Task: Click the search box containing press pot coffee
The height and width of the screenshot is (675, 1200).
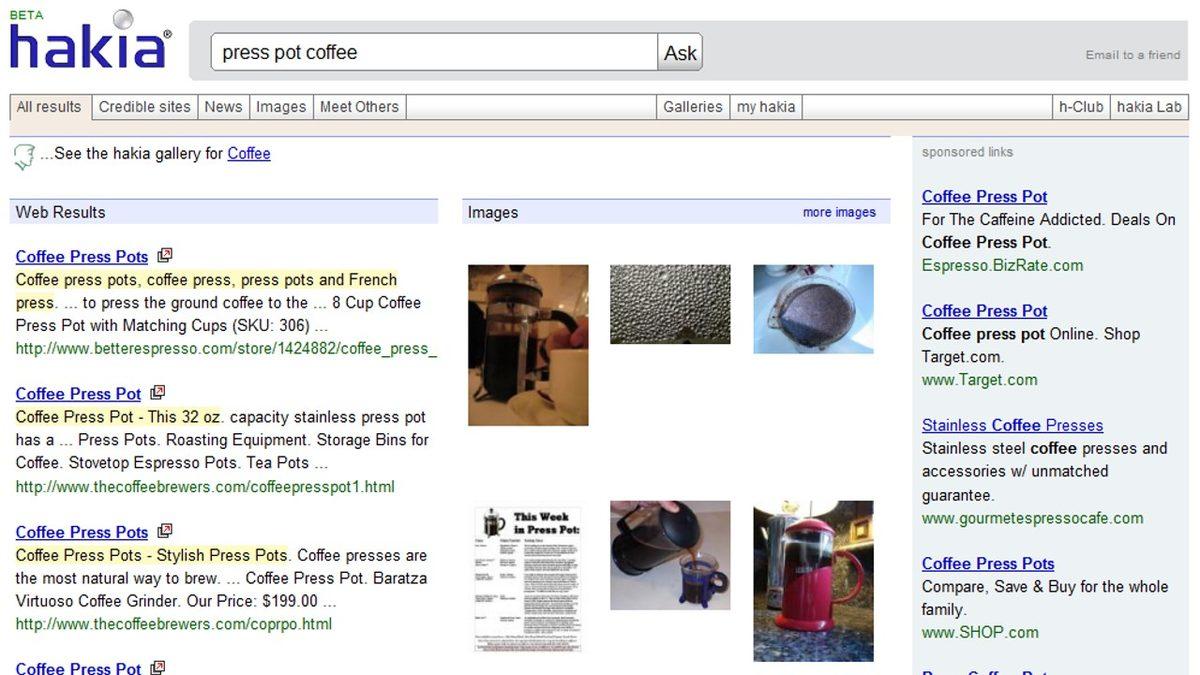Action: pyautogui.click(x=433, y=52)
